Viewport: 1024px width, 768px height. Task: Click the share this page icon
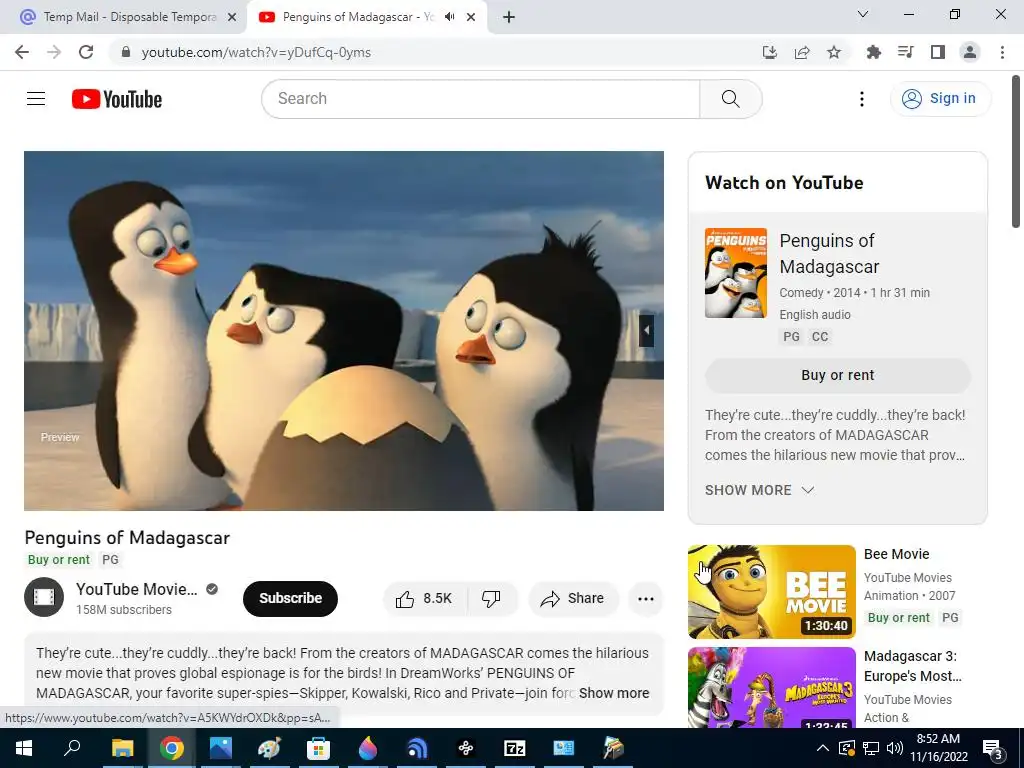pos(802,52)
